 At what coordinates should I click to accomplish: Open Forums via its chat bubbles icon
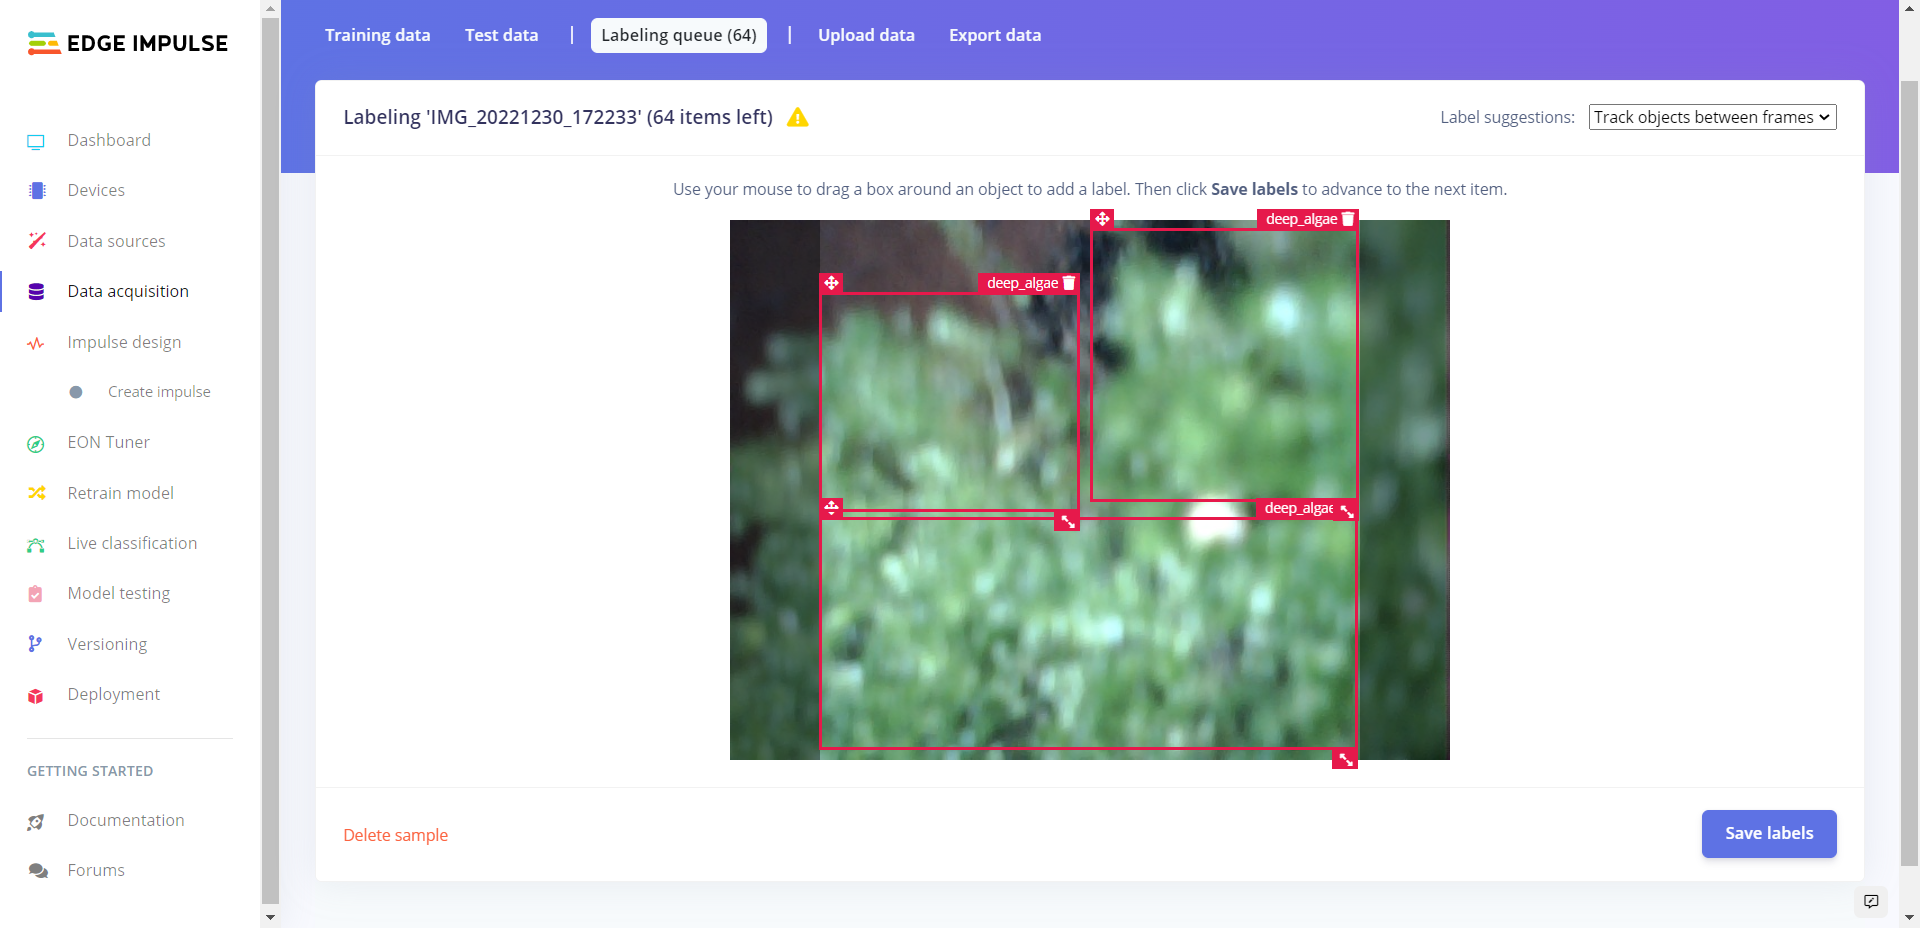pyautogui.click(x=38, y=871)
